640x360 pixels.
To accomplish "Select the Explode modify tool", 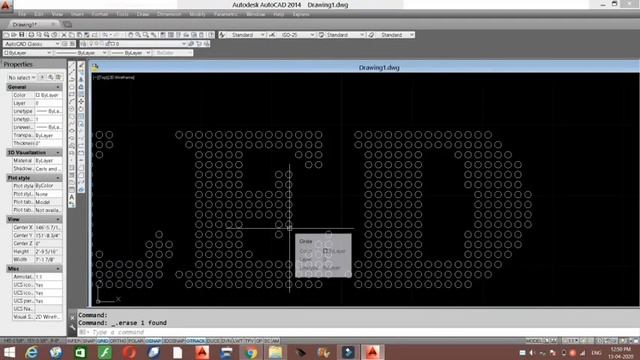I will [x=81, y=189].
